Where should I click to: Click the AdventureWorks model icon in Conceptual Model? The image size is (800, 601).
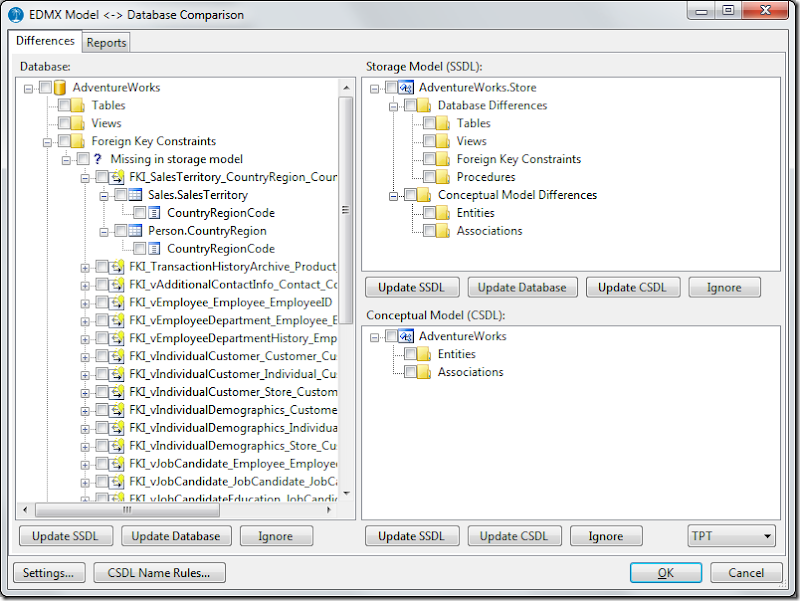point(406,336)
